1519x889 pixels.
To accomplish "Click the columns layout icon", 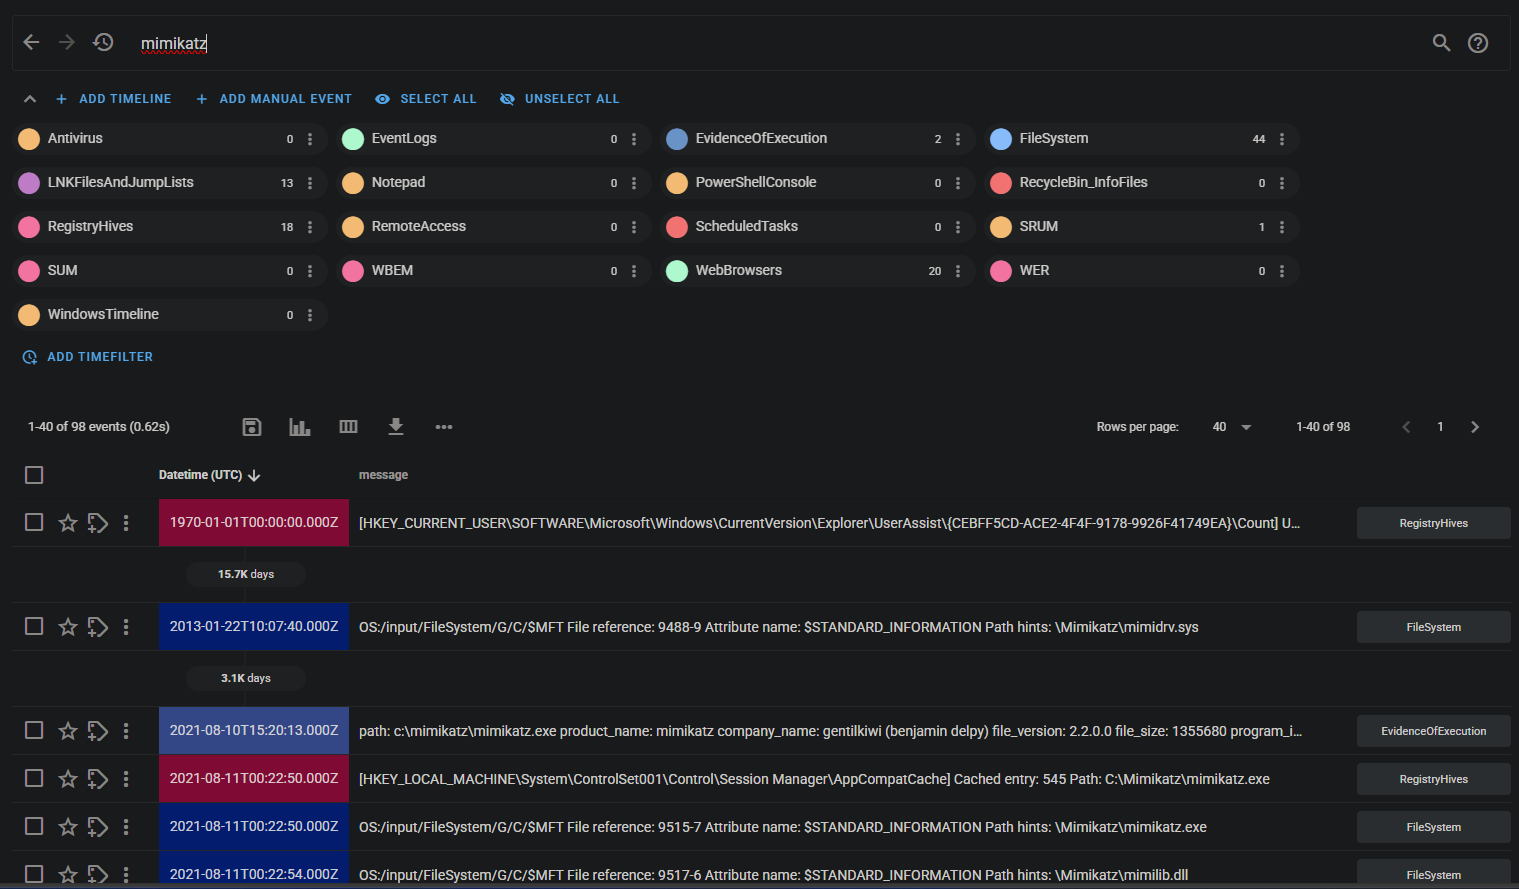I will tap(348, 427).
